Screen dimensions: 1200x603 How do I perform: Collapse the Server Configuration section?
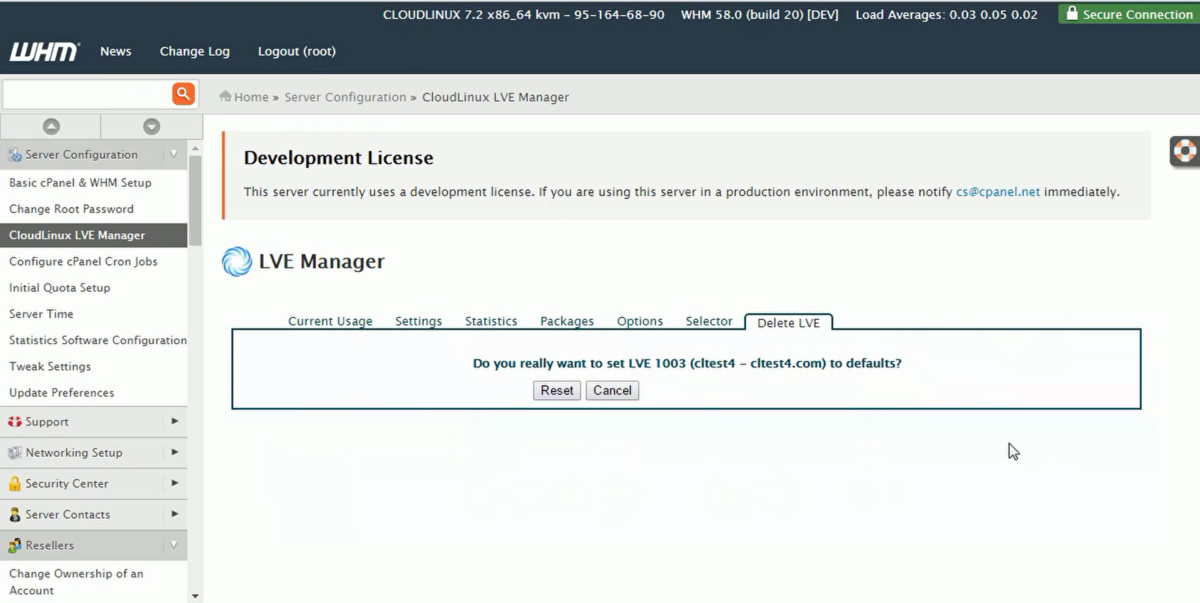[174, 154]
